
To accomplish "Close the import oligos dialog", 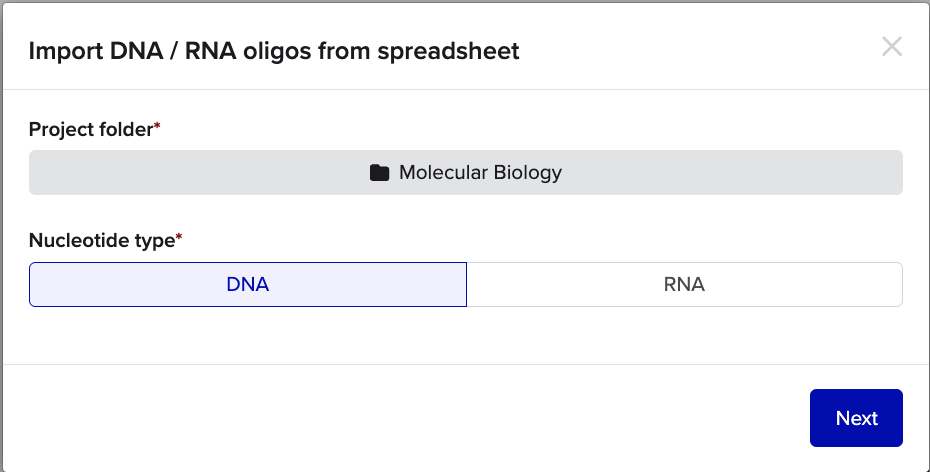I will click(x=891, y=47).
